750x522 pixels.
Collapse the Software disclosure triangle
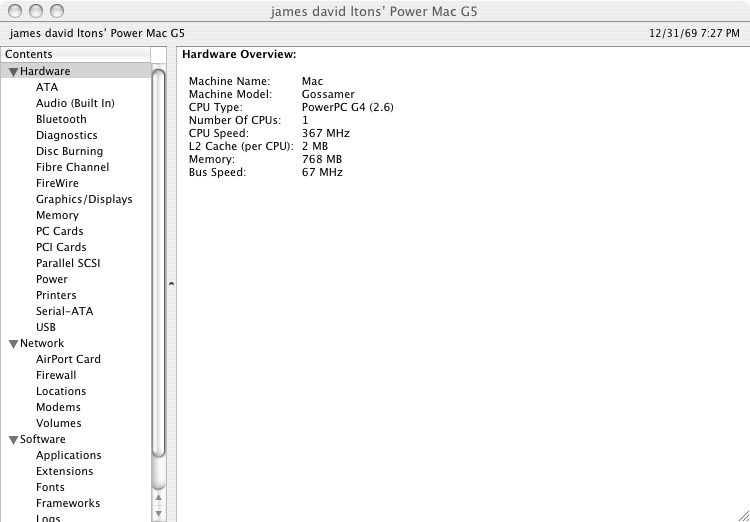tap(13, 440)
